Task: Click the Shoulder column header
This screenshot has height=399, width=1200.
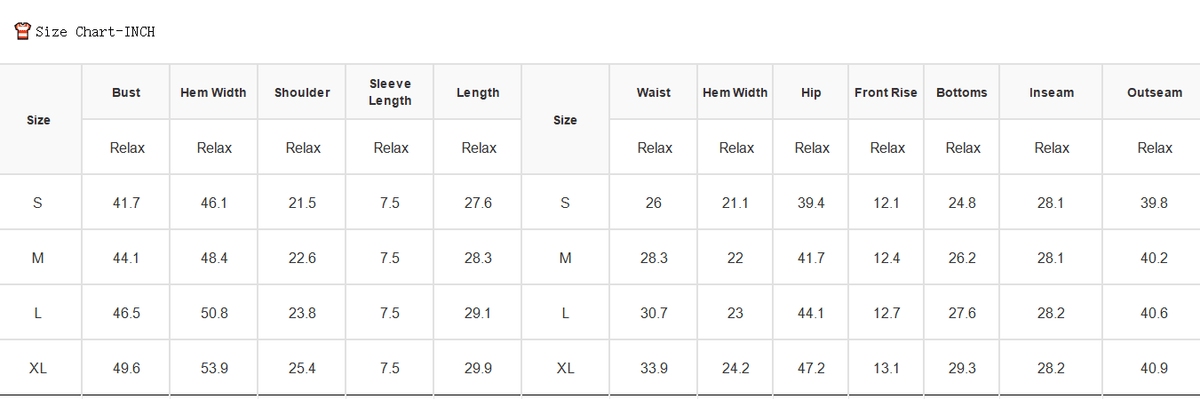Action: click(x=302, y=92)
